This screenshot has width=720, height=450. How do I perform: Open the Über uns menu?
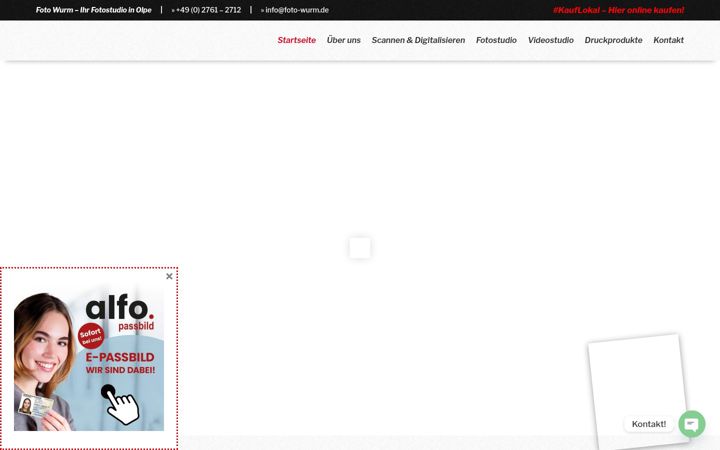pyautogui.click(x=343, y=40)
